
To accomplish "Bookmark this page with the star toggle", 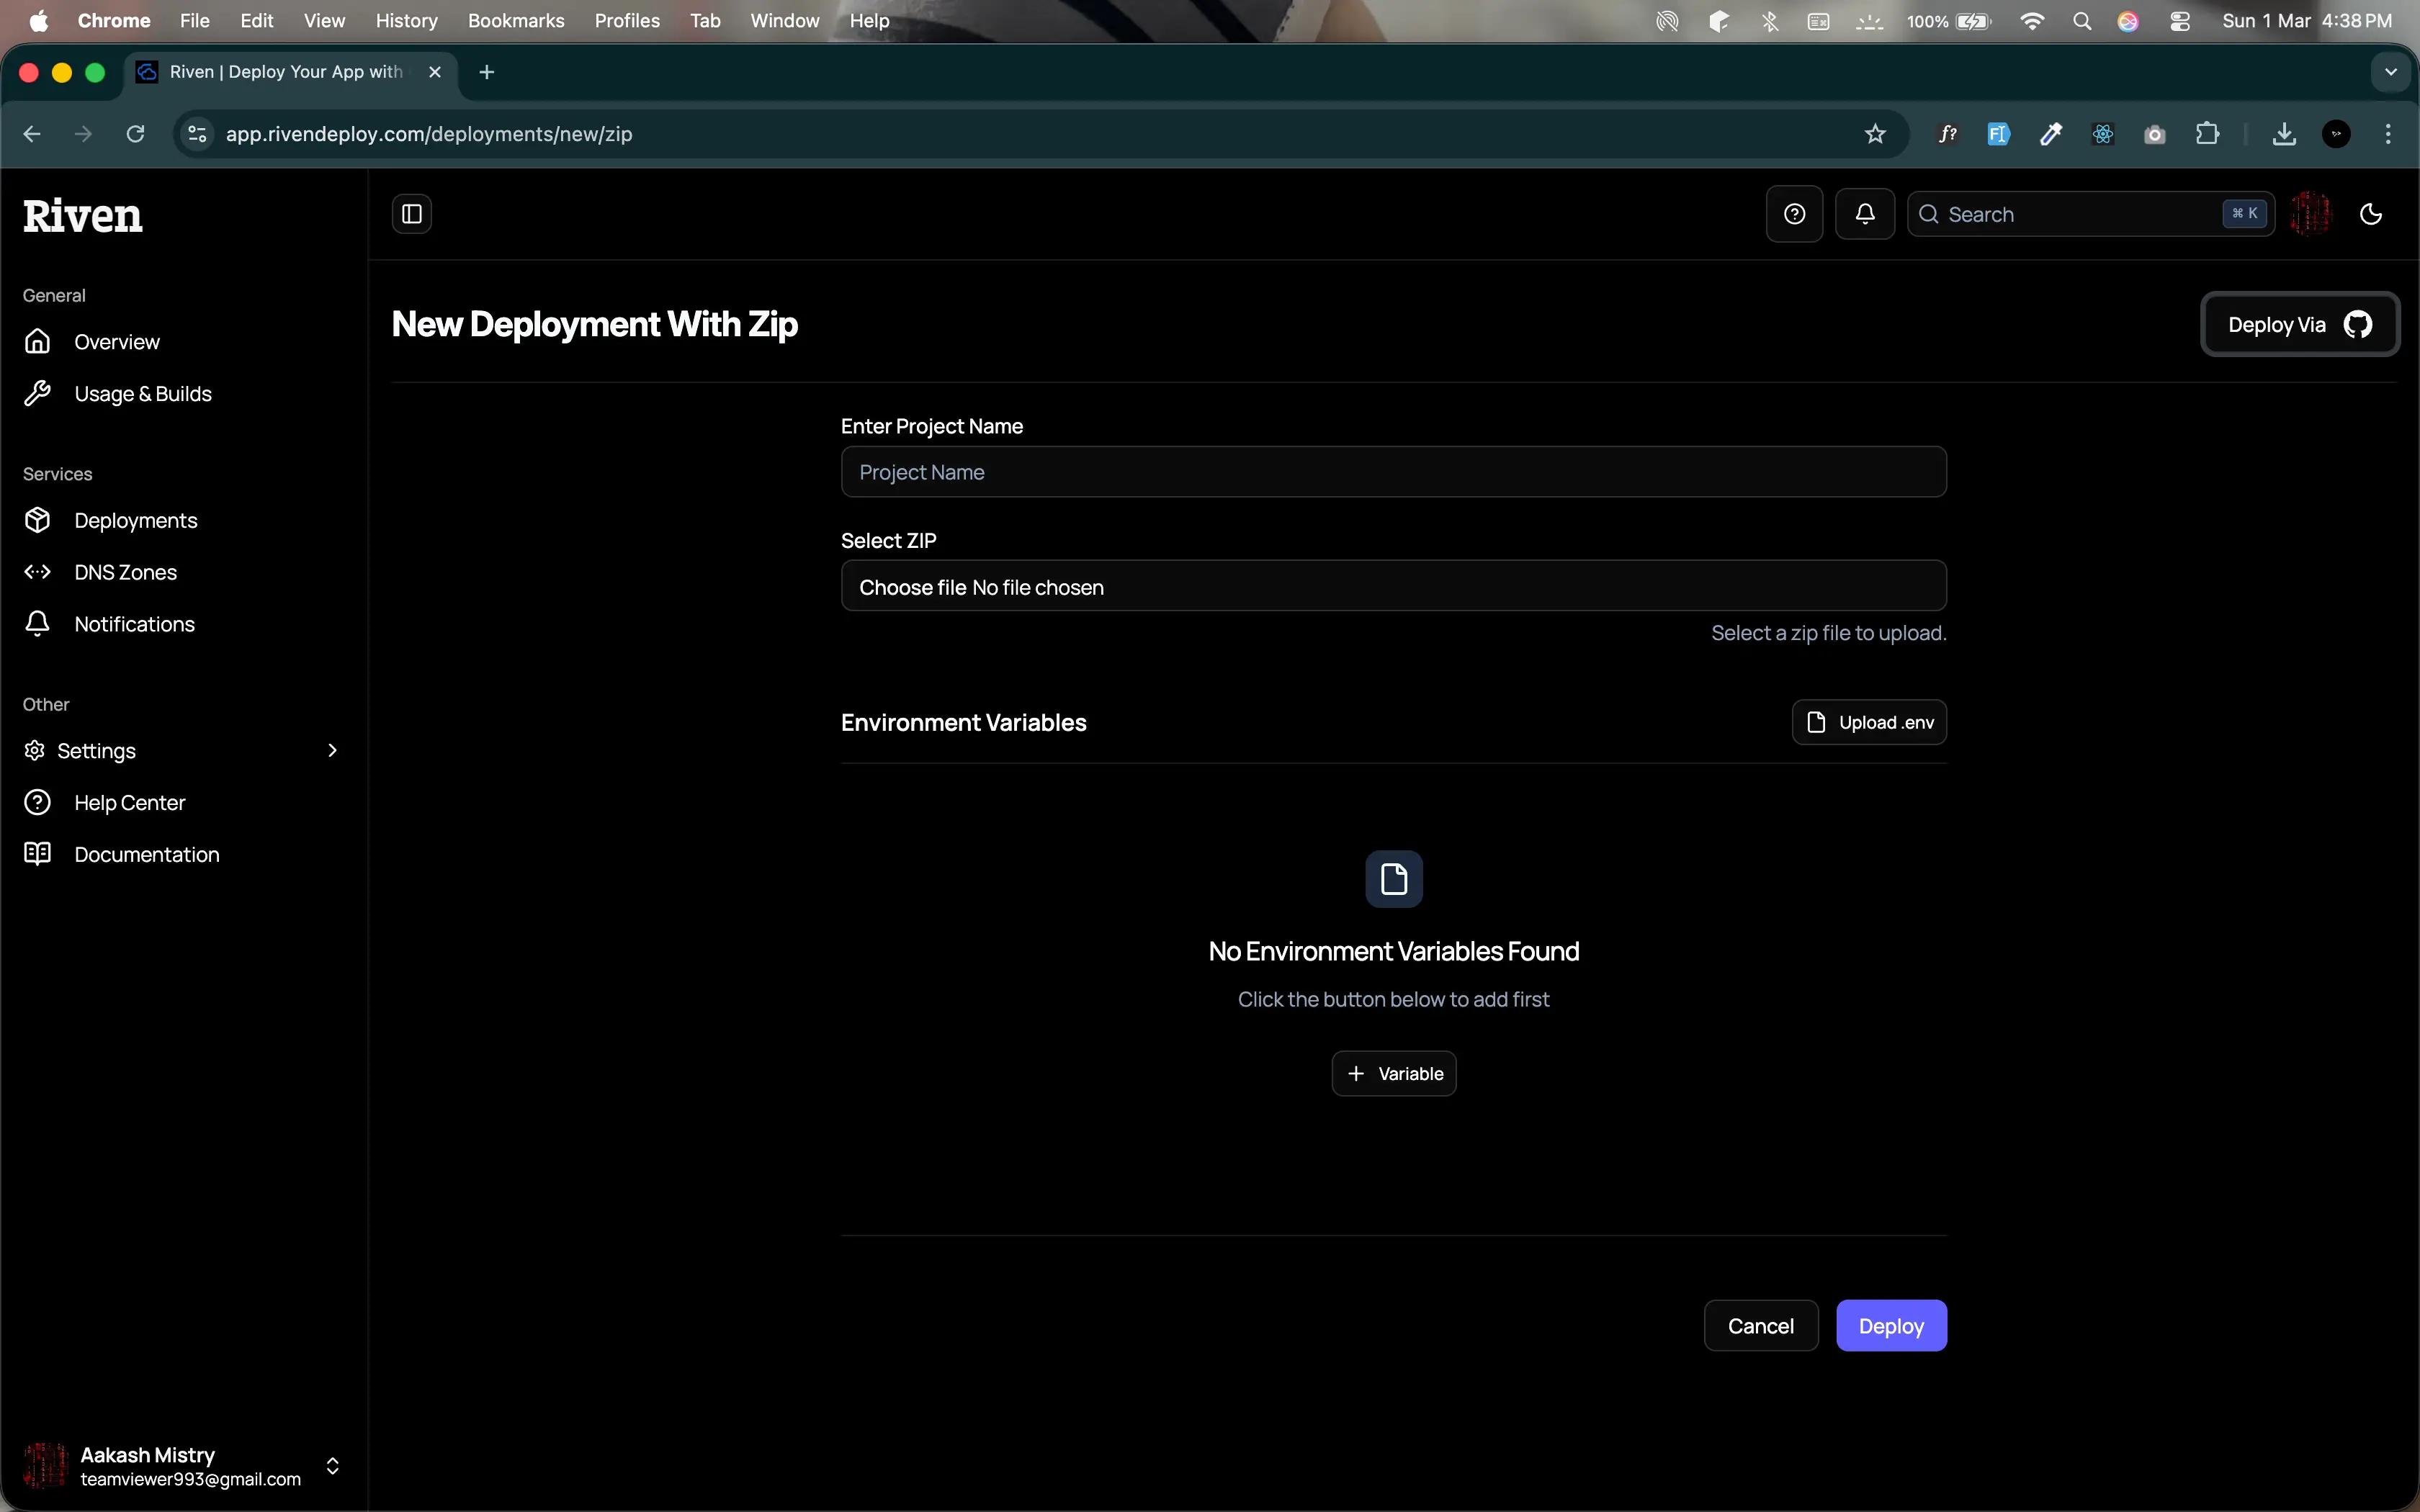I will (x=1875, y=133).
